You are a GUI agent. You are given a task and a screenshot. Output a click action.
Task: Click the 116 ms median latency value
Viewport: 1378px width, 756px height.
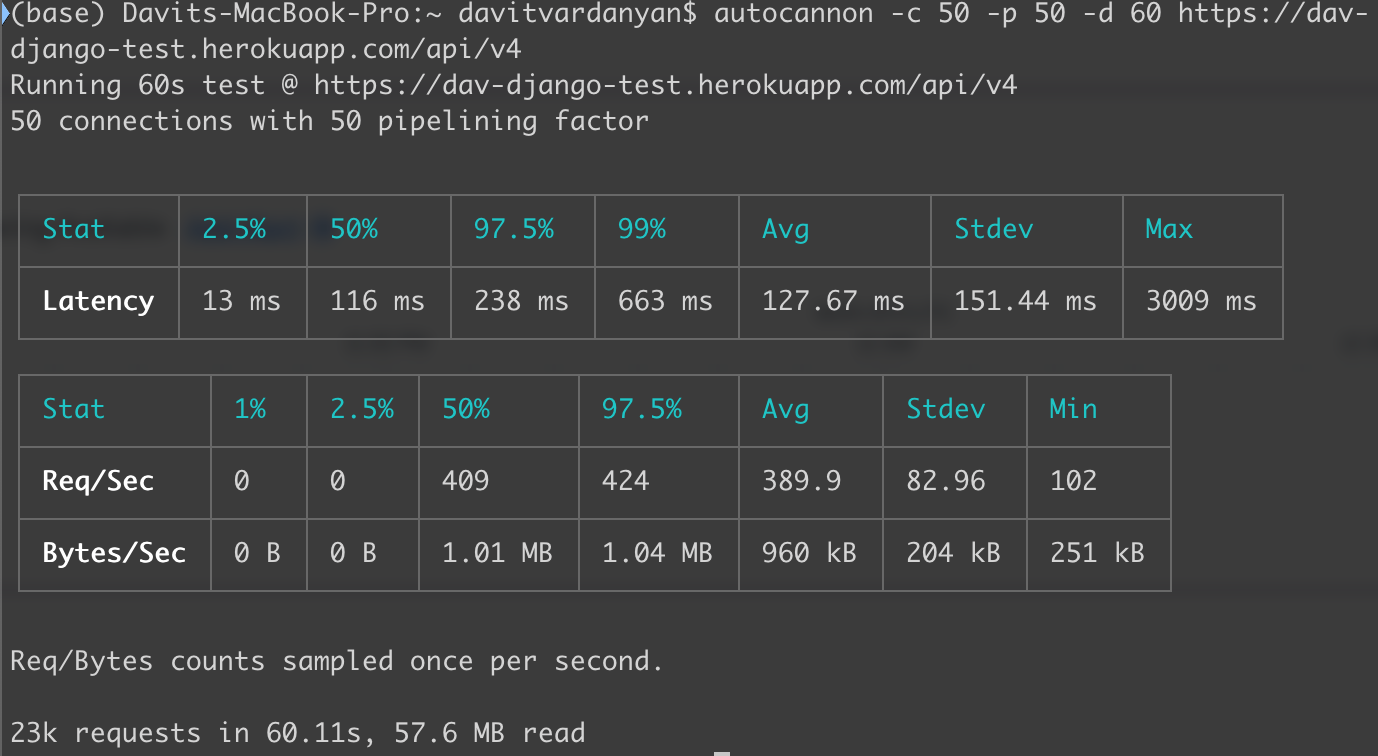377,301
